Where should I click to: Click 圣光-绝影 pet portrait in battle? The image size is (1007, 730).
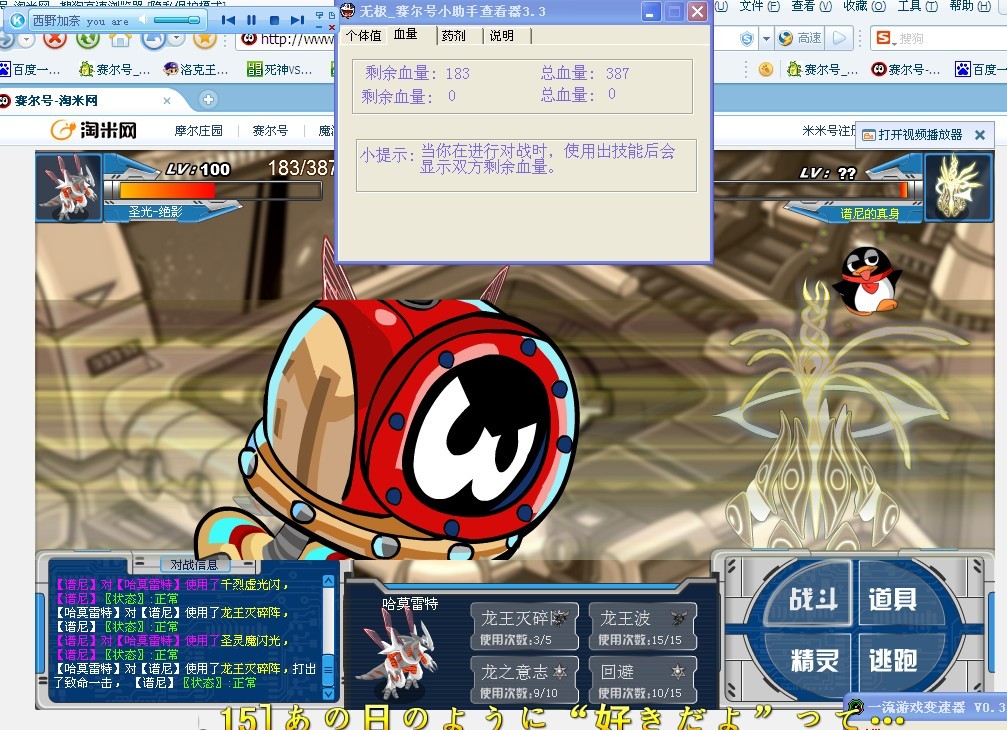(x=69, y=187)
